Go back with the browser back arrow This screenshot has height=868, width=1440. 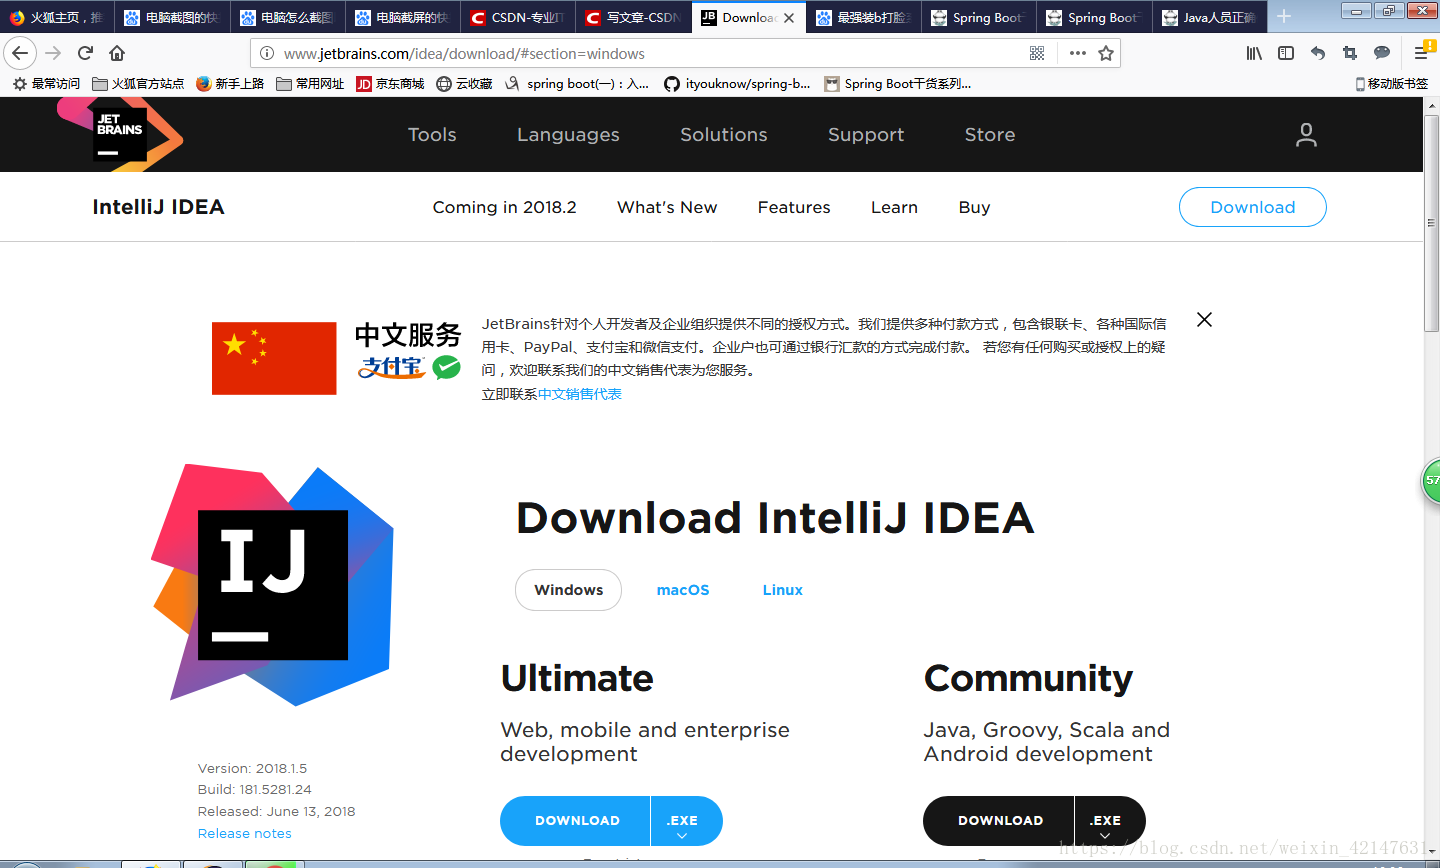(x=20, y=53)
